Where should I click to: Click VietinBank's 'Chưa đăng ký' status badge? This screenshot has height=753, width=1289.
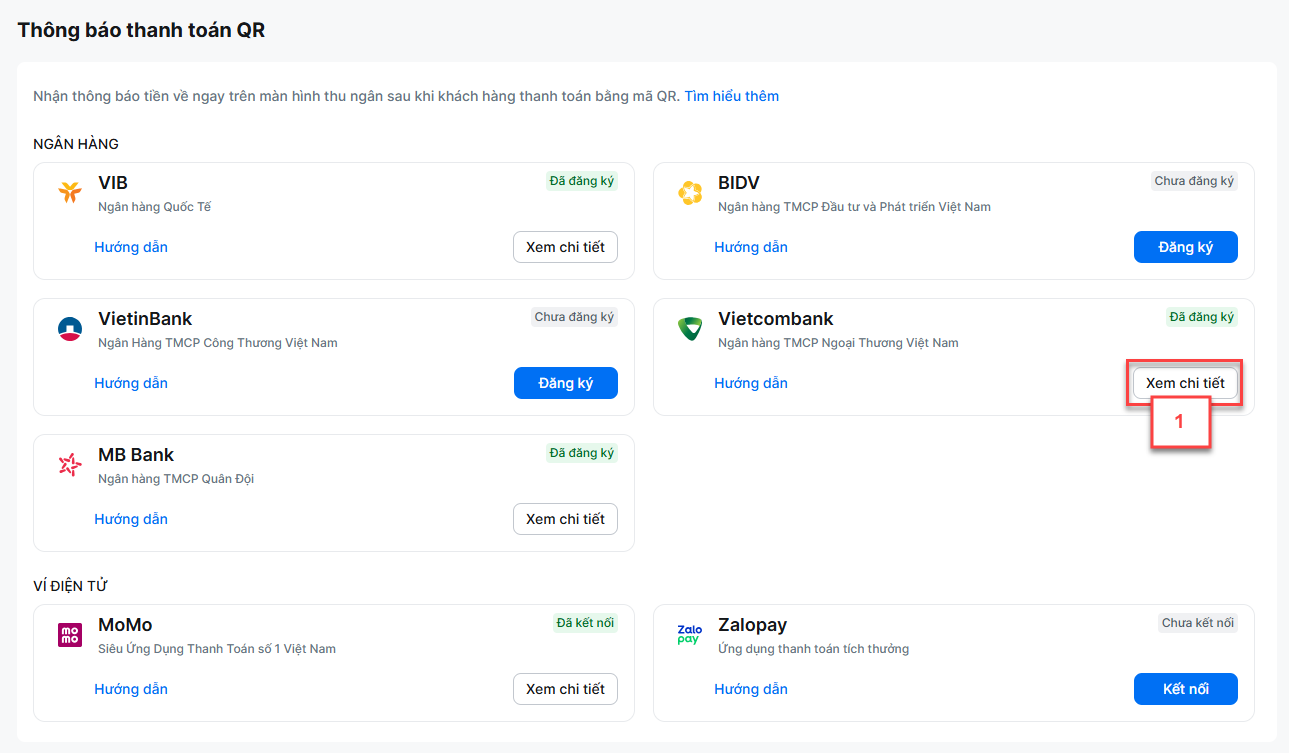(574, 317)
